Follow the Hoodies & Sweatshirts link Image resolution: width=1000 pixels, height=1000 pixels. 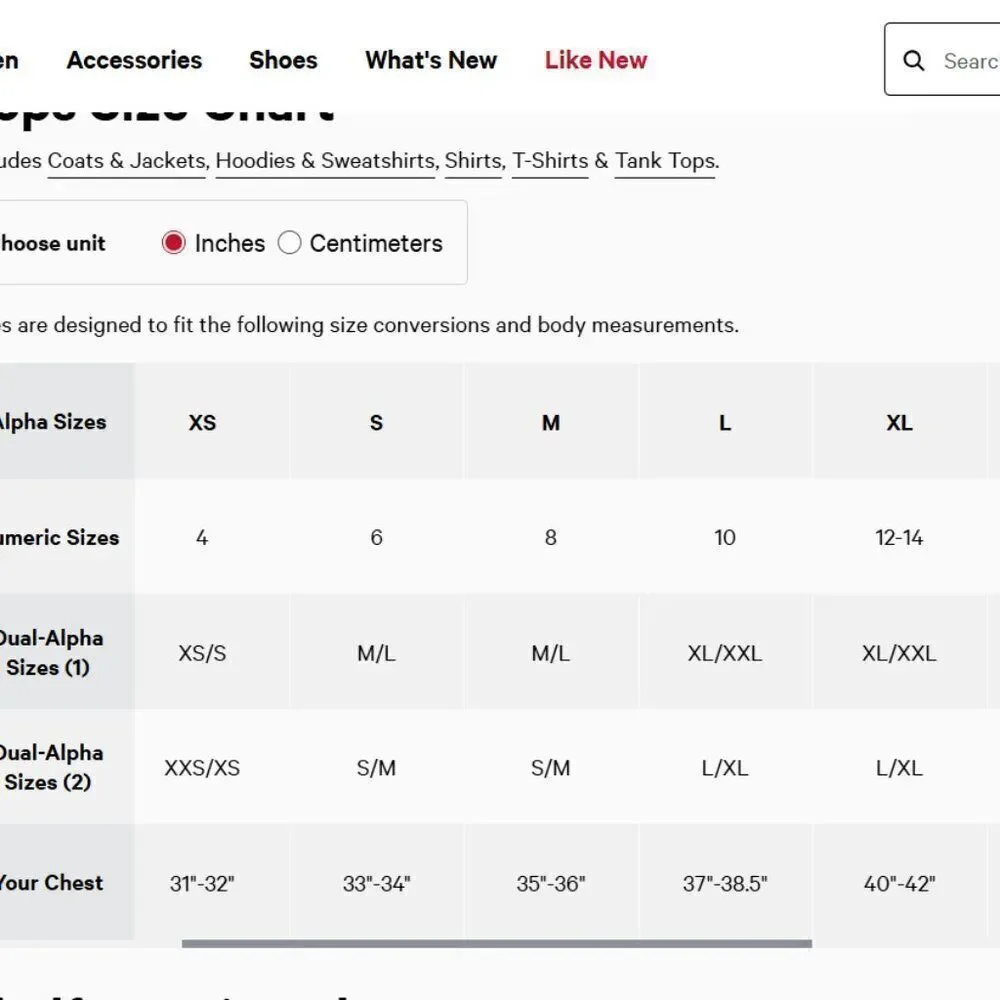325,161
